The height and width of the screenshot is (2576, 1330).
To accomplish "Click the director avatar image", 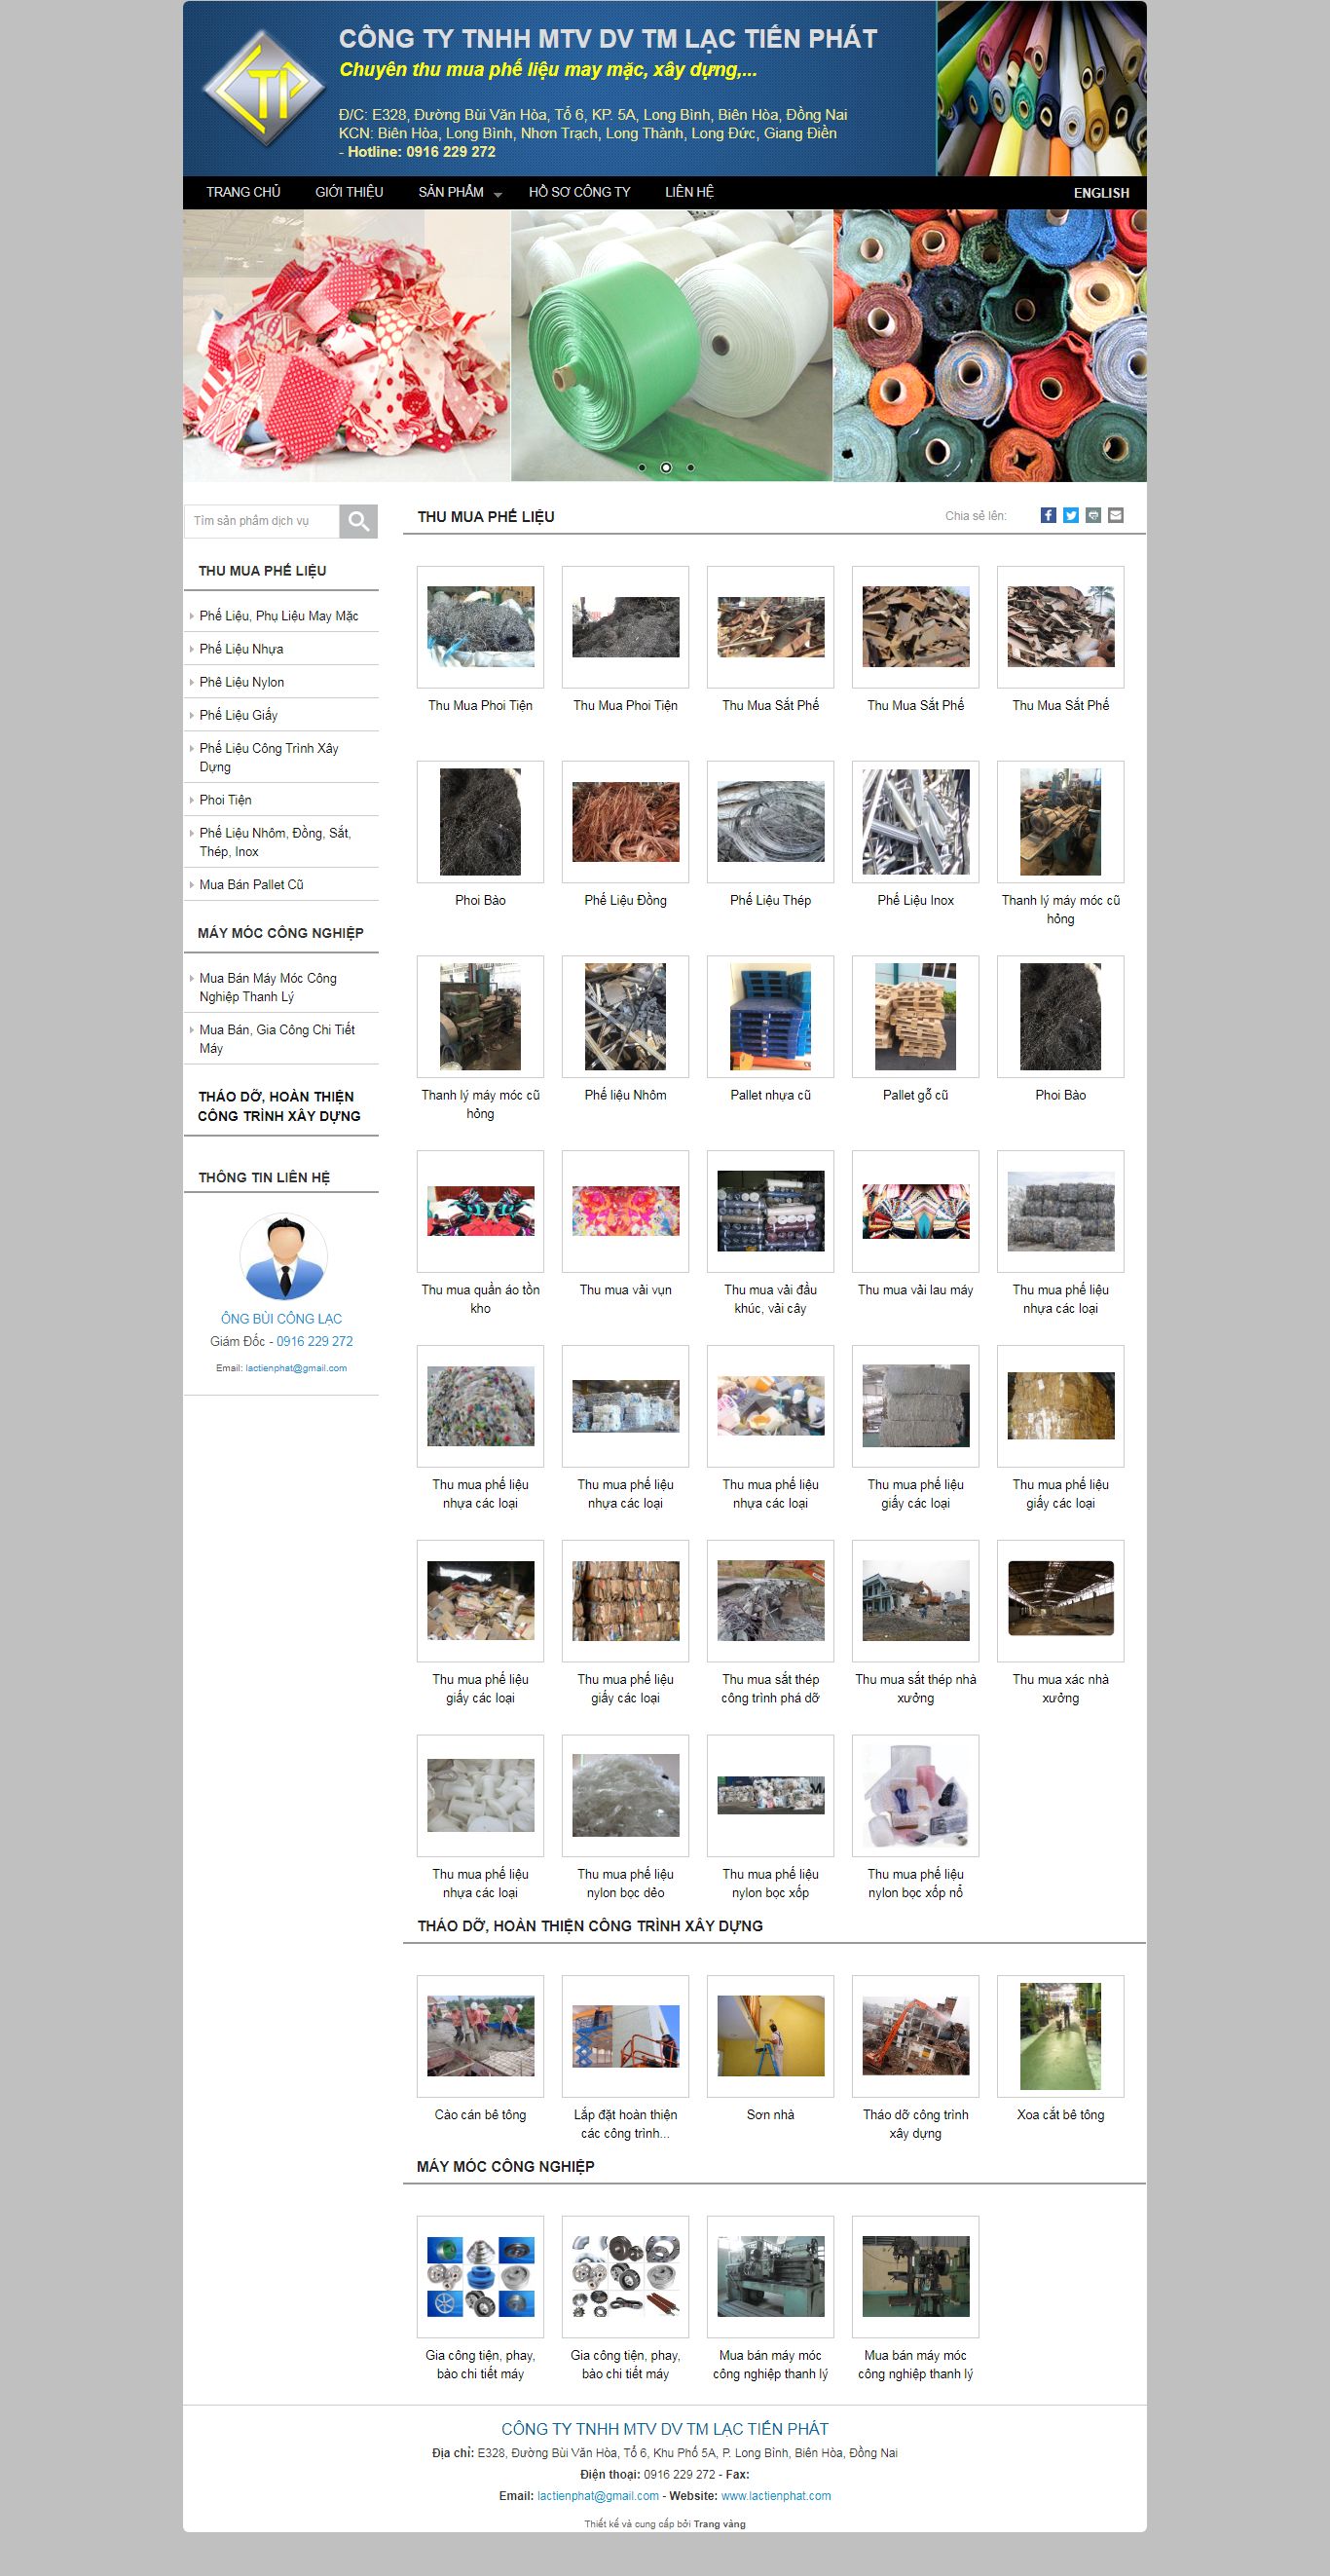I will 284,1257.
